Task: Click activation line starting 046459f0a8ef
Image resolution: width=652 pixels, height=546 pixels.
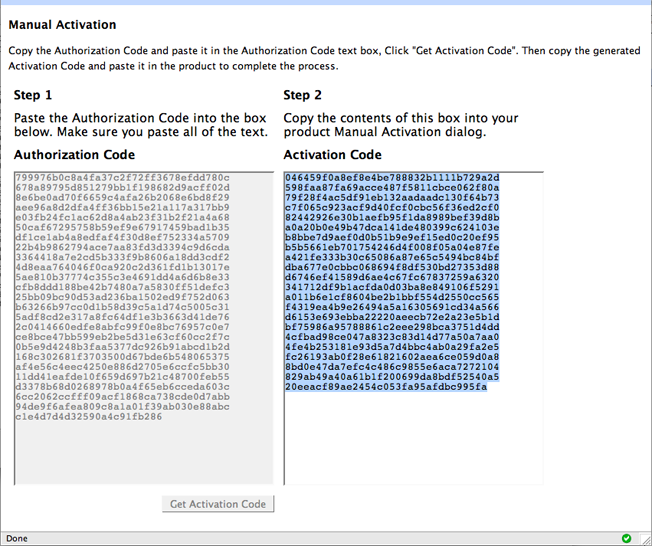Action: point(392,178)
